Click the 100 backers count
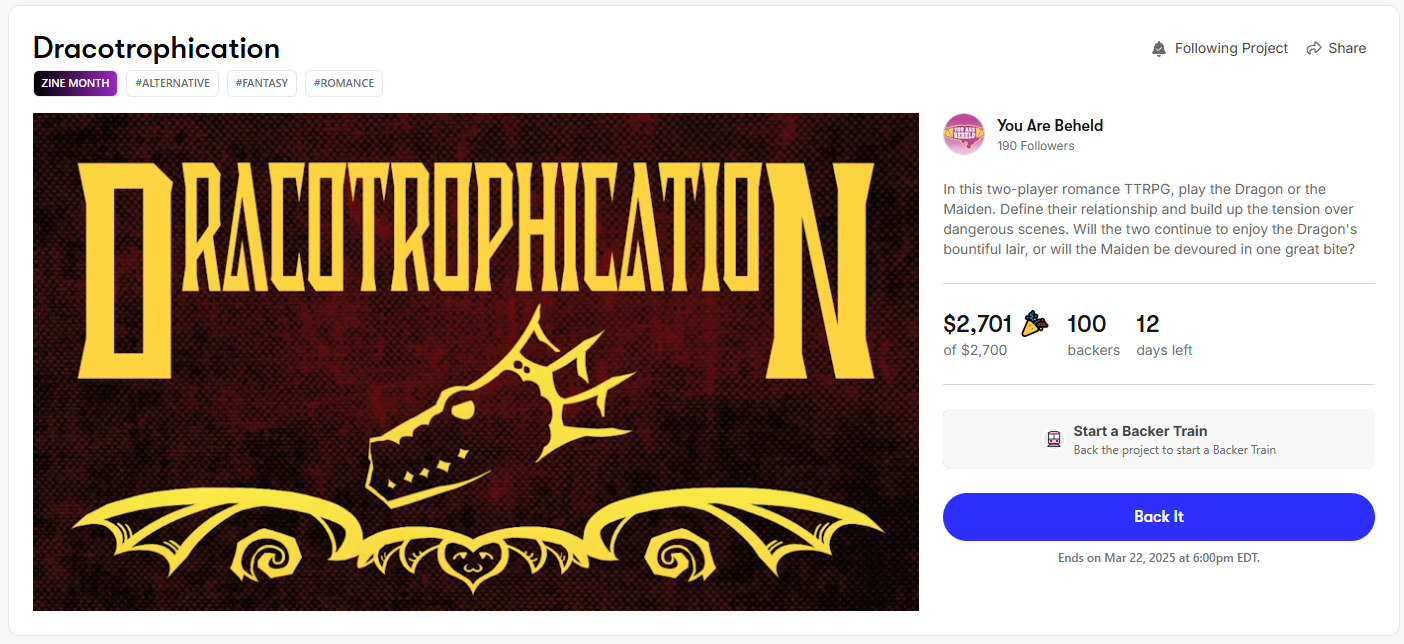Viewport: 1404px width, 644px height. (1087, 324)
